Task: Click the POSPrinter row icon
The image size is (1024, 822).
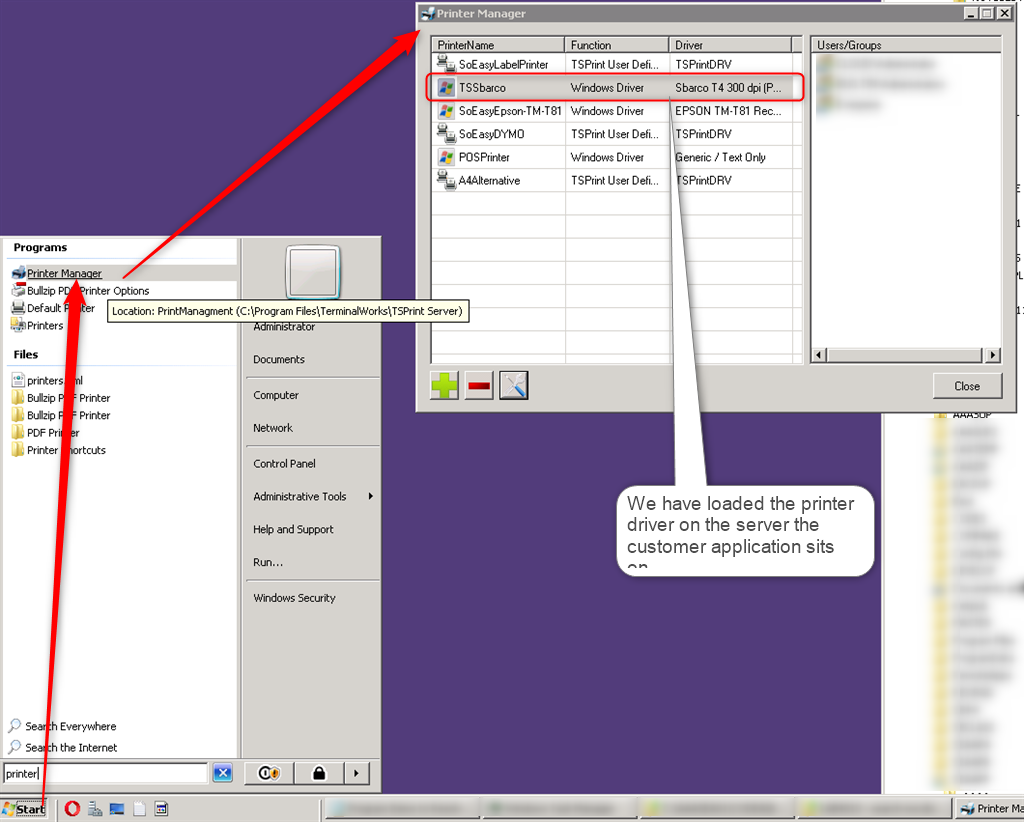Action: coord(446,157)
